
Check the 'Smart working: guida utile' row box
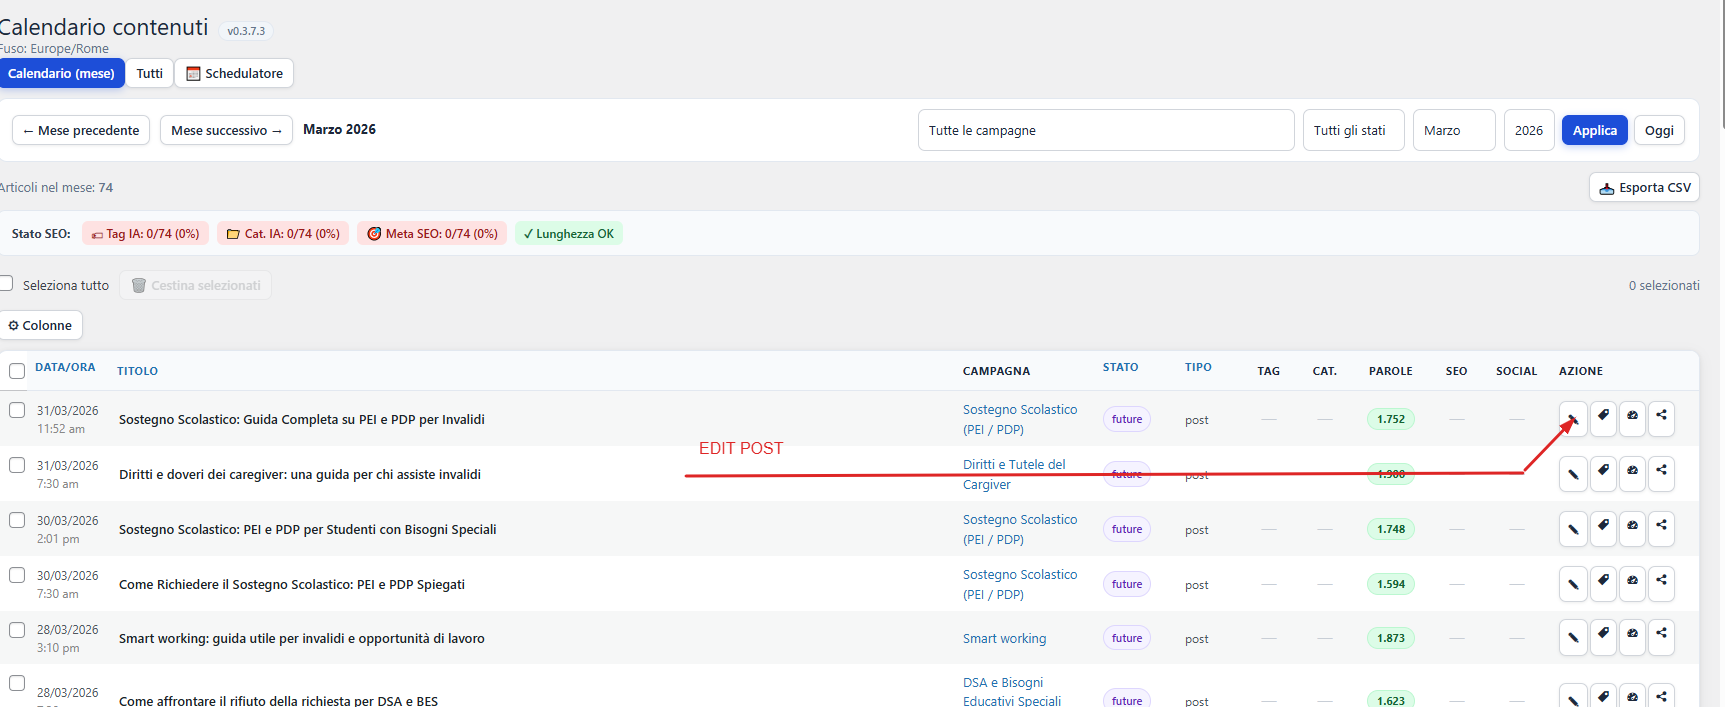[x=17, y=630]
